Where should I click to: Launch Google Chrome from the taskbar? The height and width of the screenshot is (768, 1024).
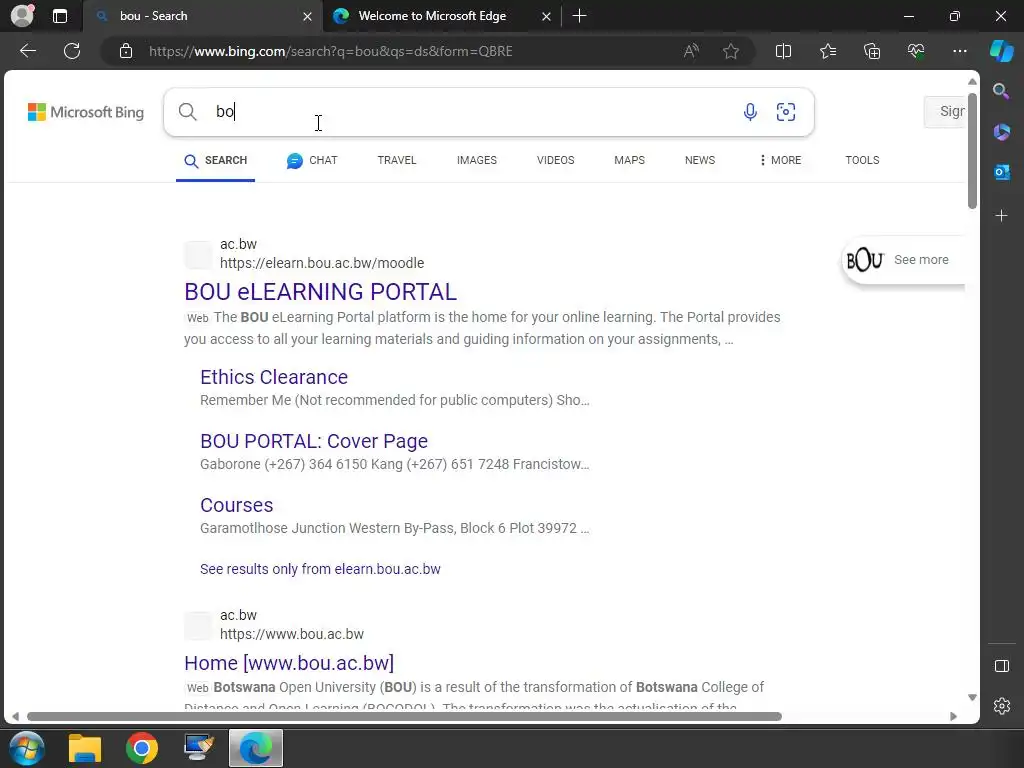[x=142, y=748]
